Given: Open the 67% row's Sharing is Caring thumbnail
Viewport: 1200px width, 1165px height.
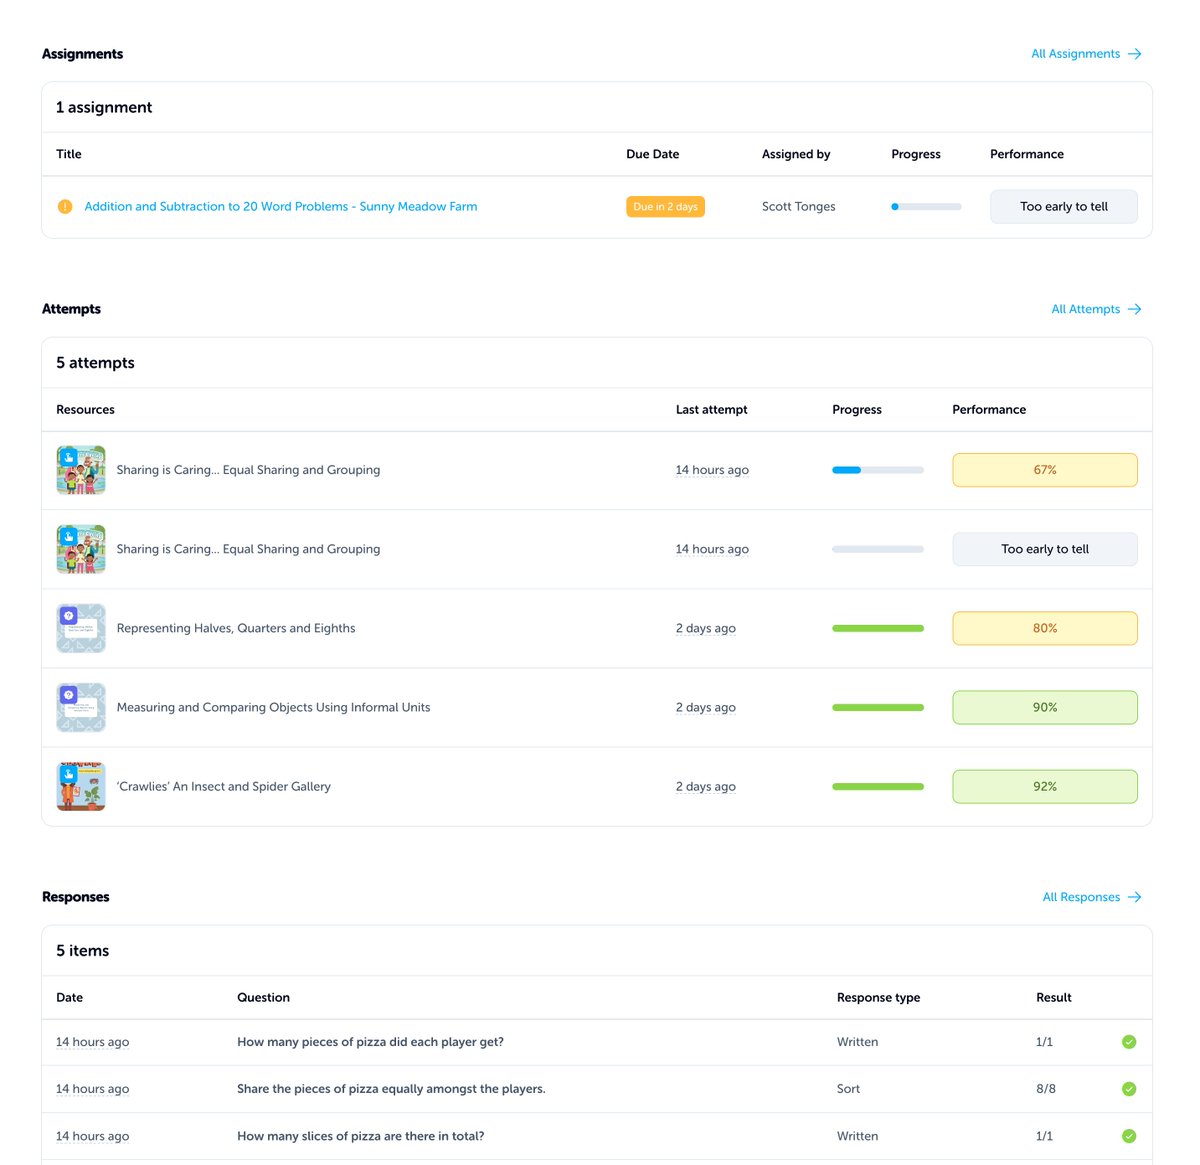Looking at the screenshot, I should point(81,470).
